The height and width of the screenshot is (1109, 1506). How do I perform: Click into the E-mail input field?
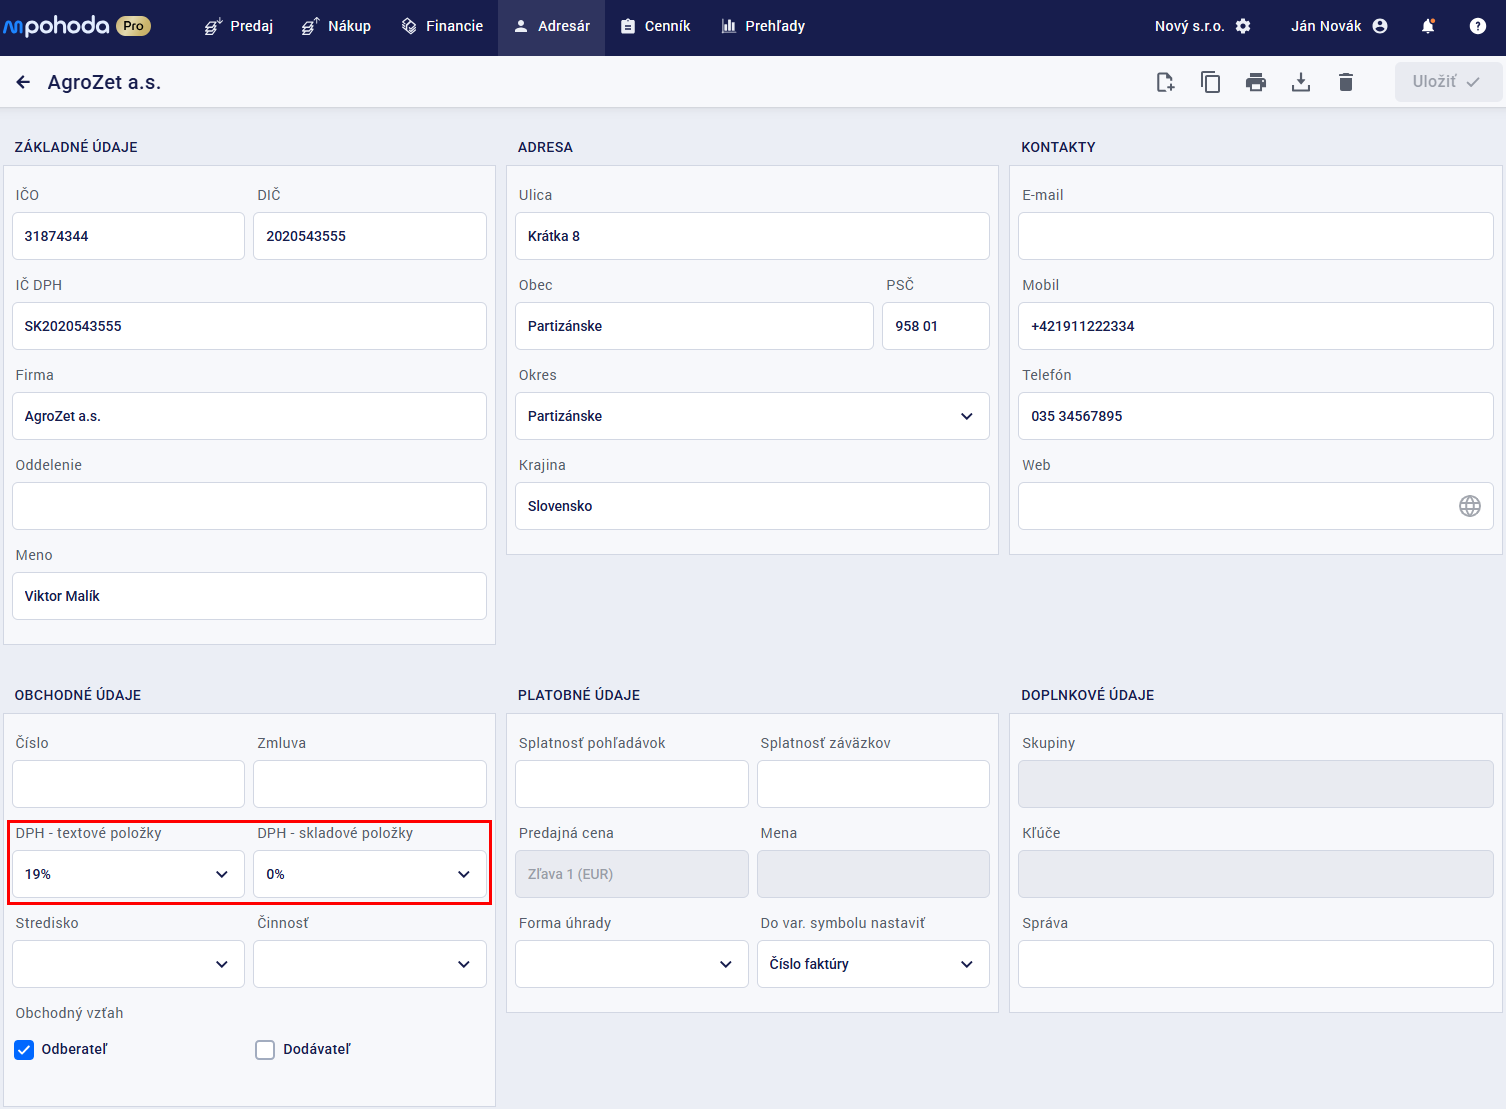pos(1255,236)
